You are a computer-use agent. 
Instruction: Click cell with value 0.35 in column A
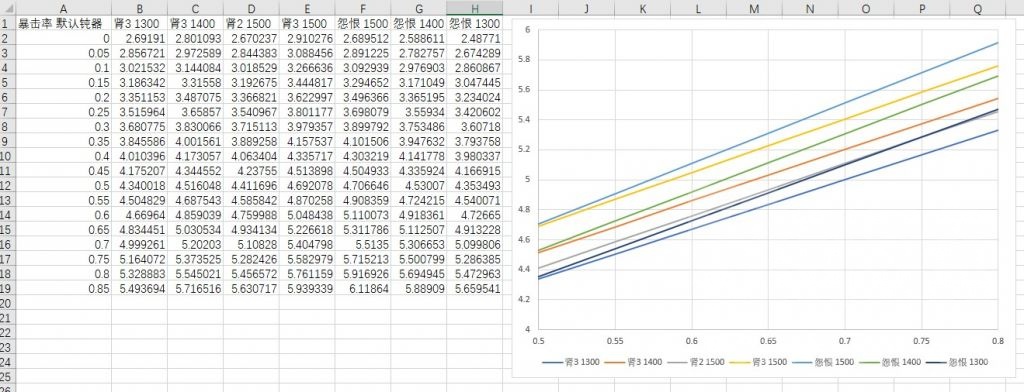pyautogui.click(x=63, y=142)
